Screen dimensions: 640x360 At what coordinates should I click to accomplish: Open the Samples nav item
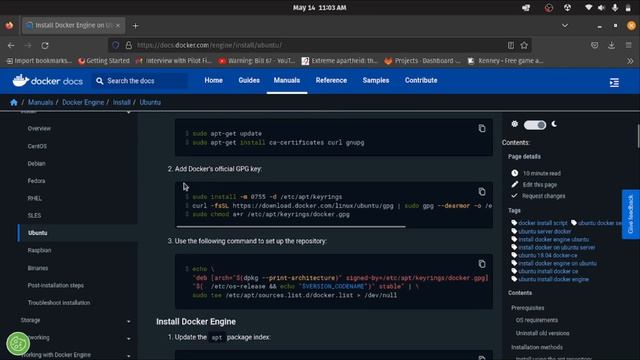click(376, 80)
